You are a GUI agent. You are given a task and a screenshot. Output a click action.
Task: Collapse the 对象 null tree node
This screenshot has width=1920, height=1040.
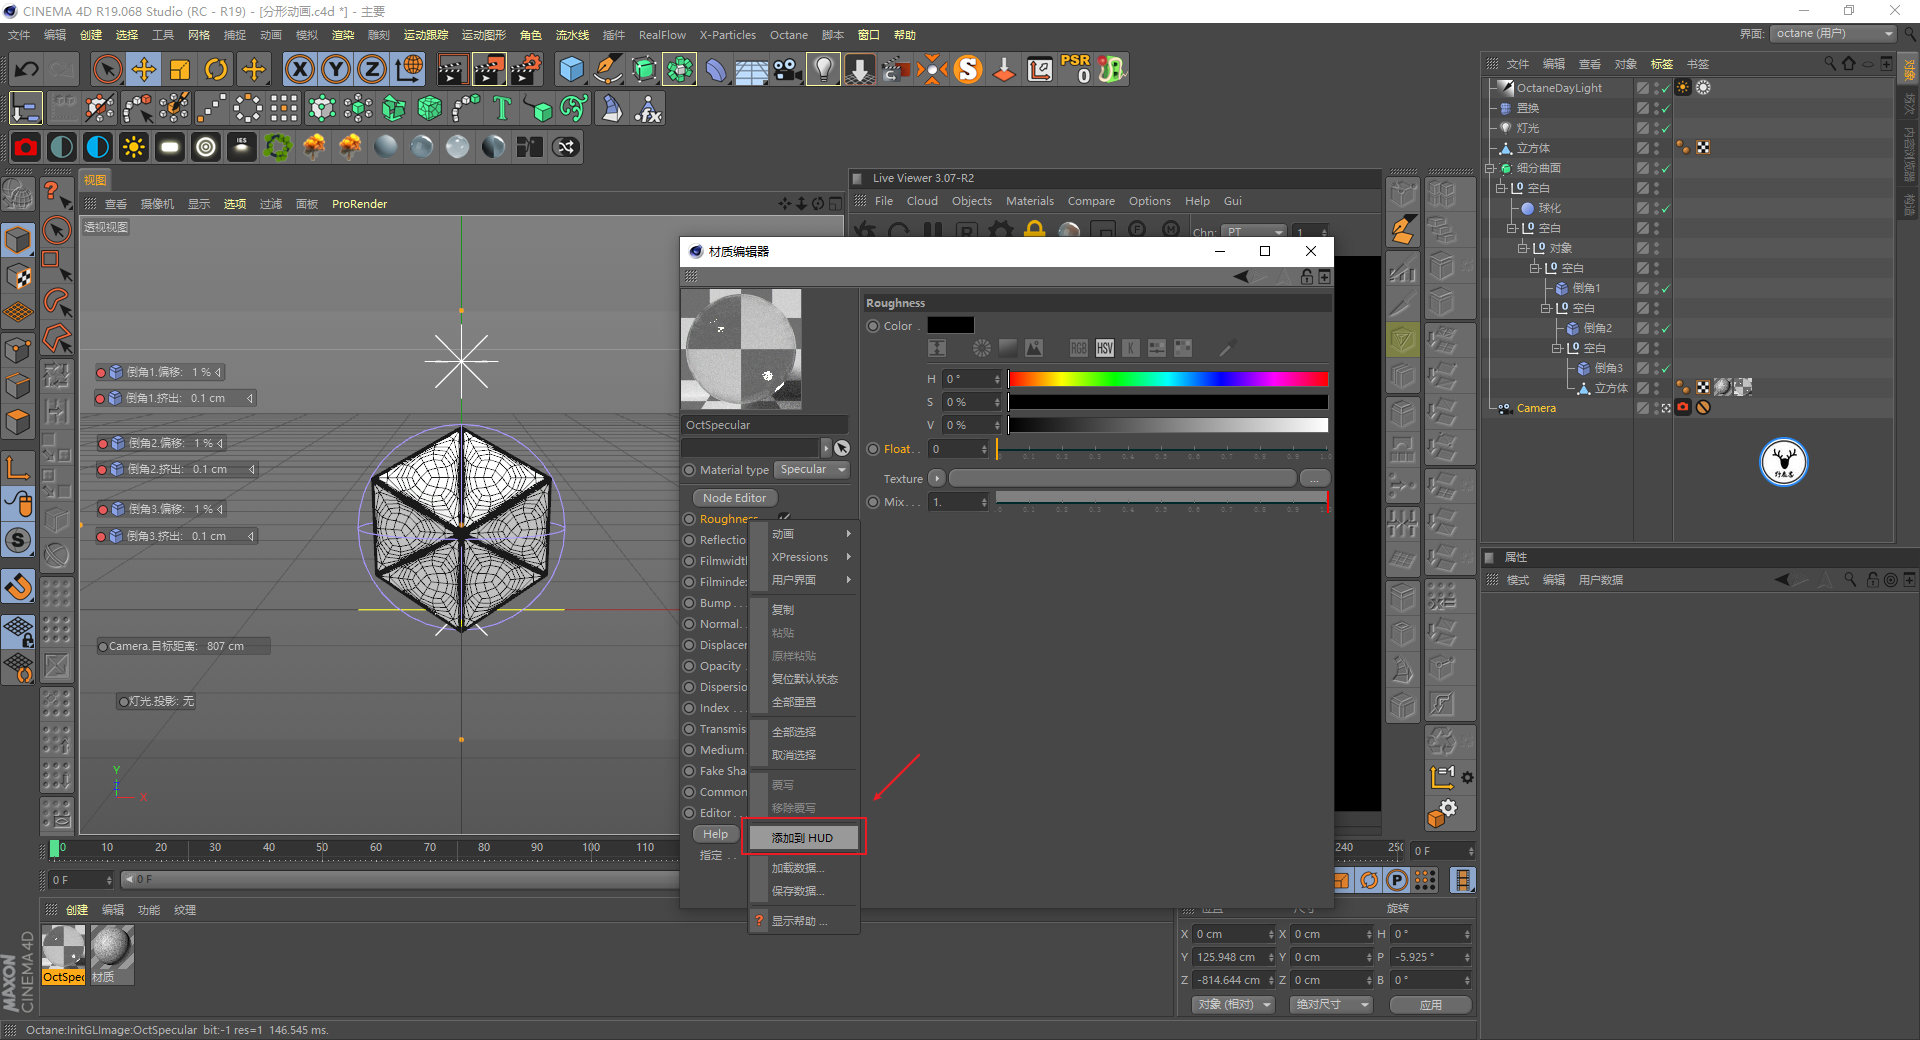pyautogui.click(x=1523, y=248)
